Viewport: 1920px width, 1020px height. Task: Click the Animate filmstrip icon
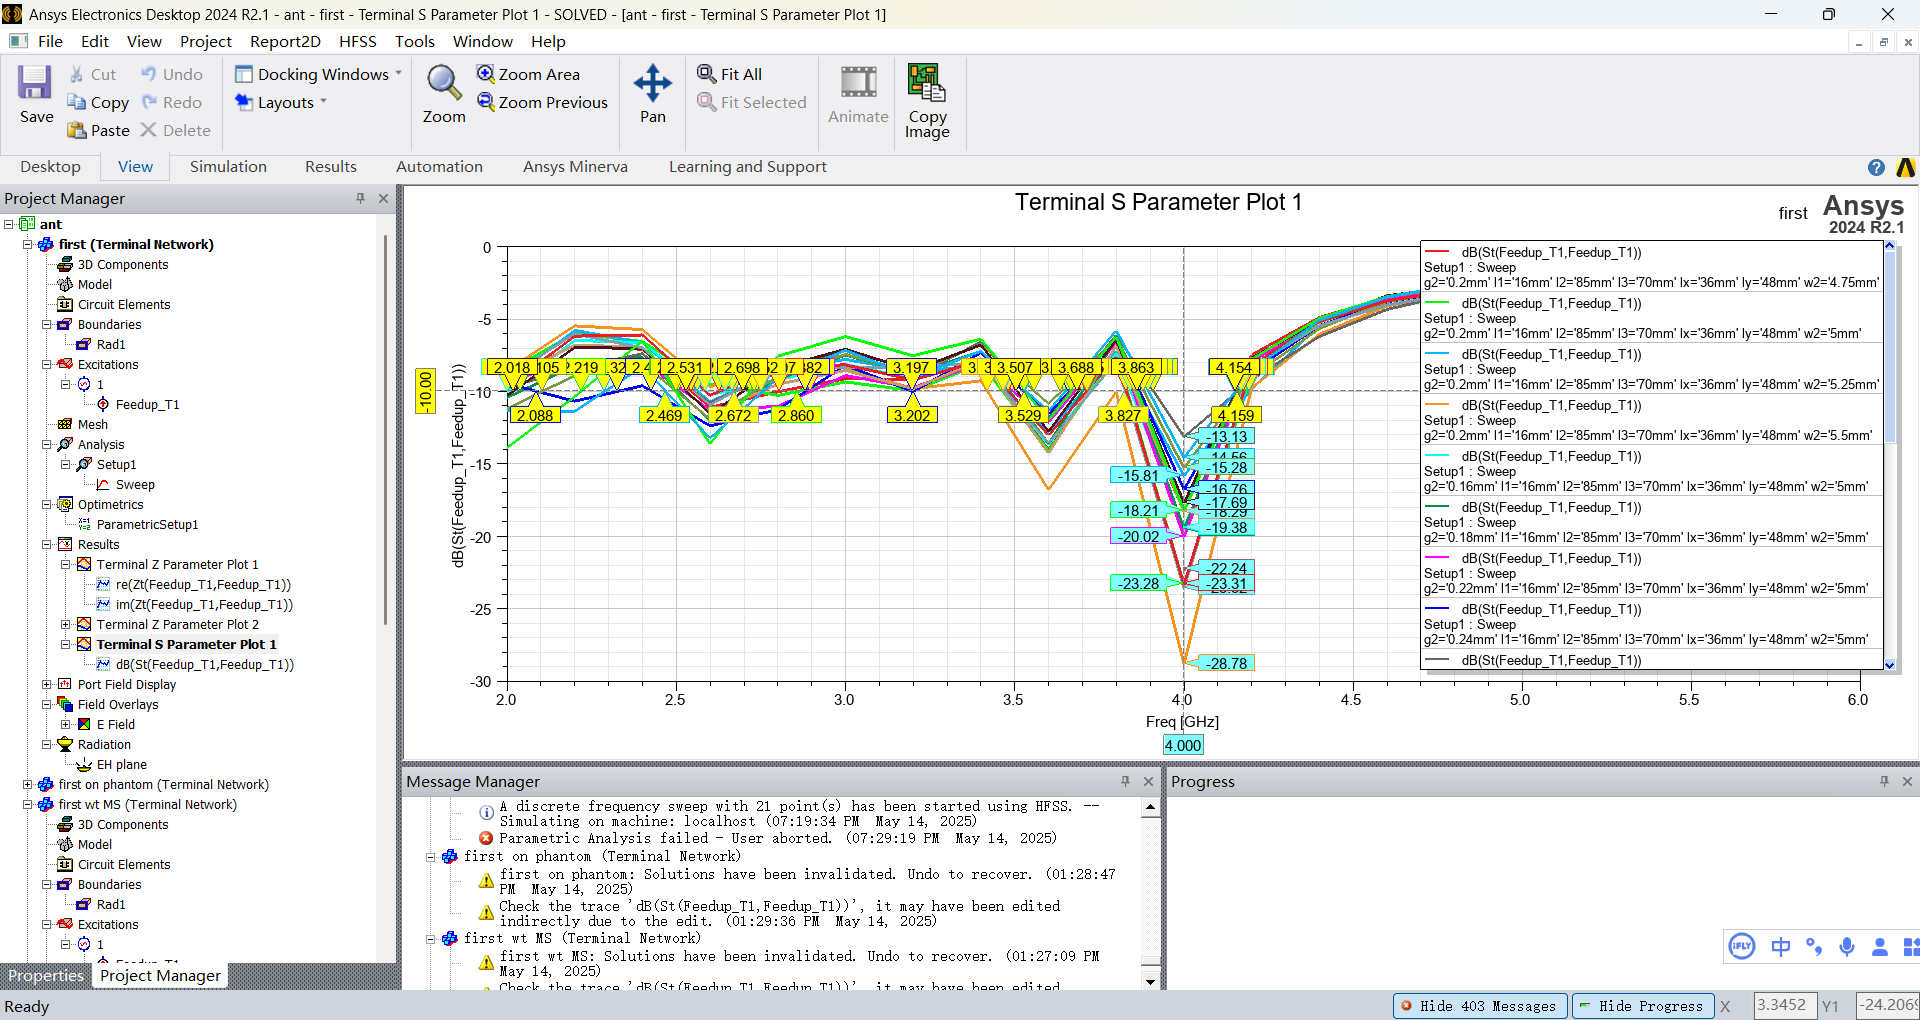858,83
